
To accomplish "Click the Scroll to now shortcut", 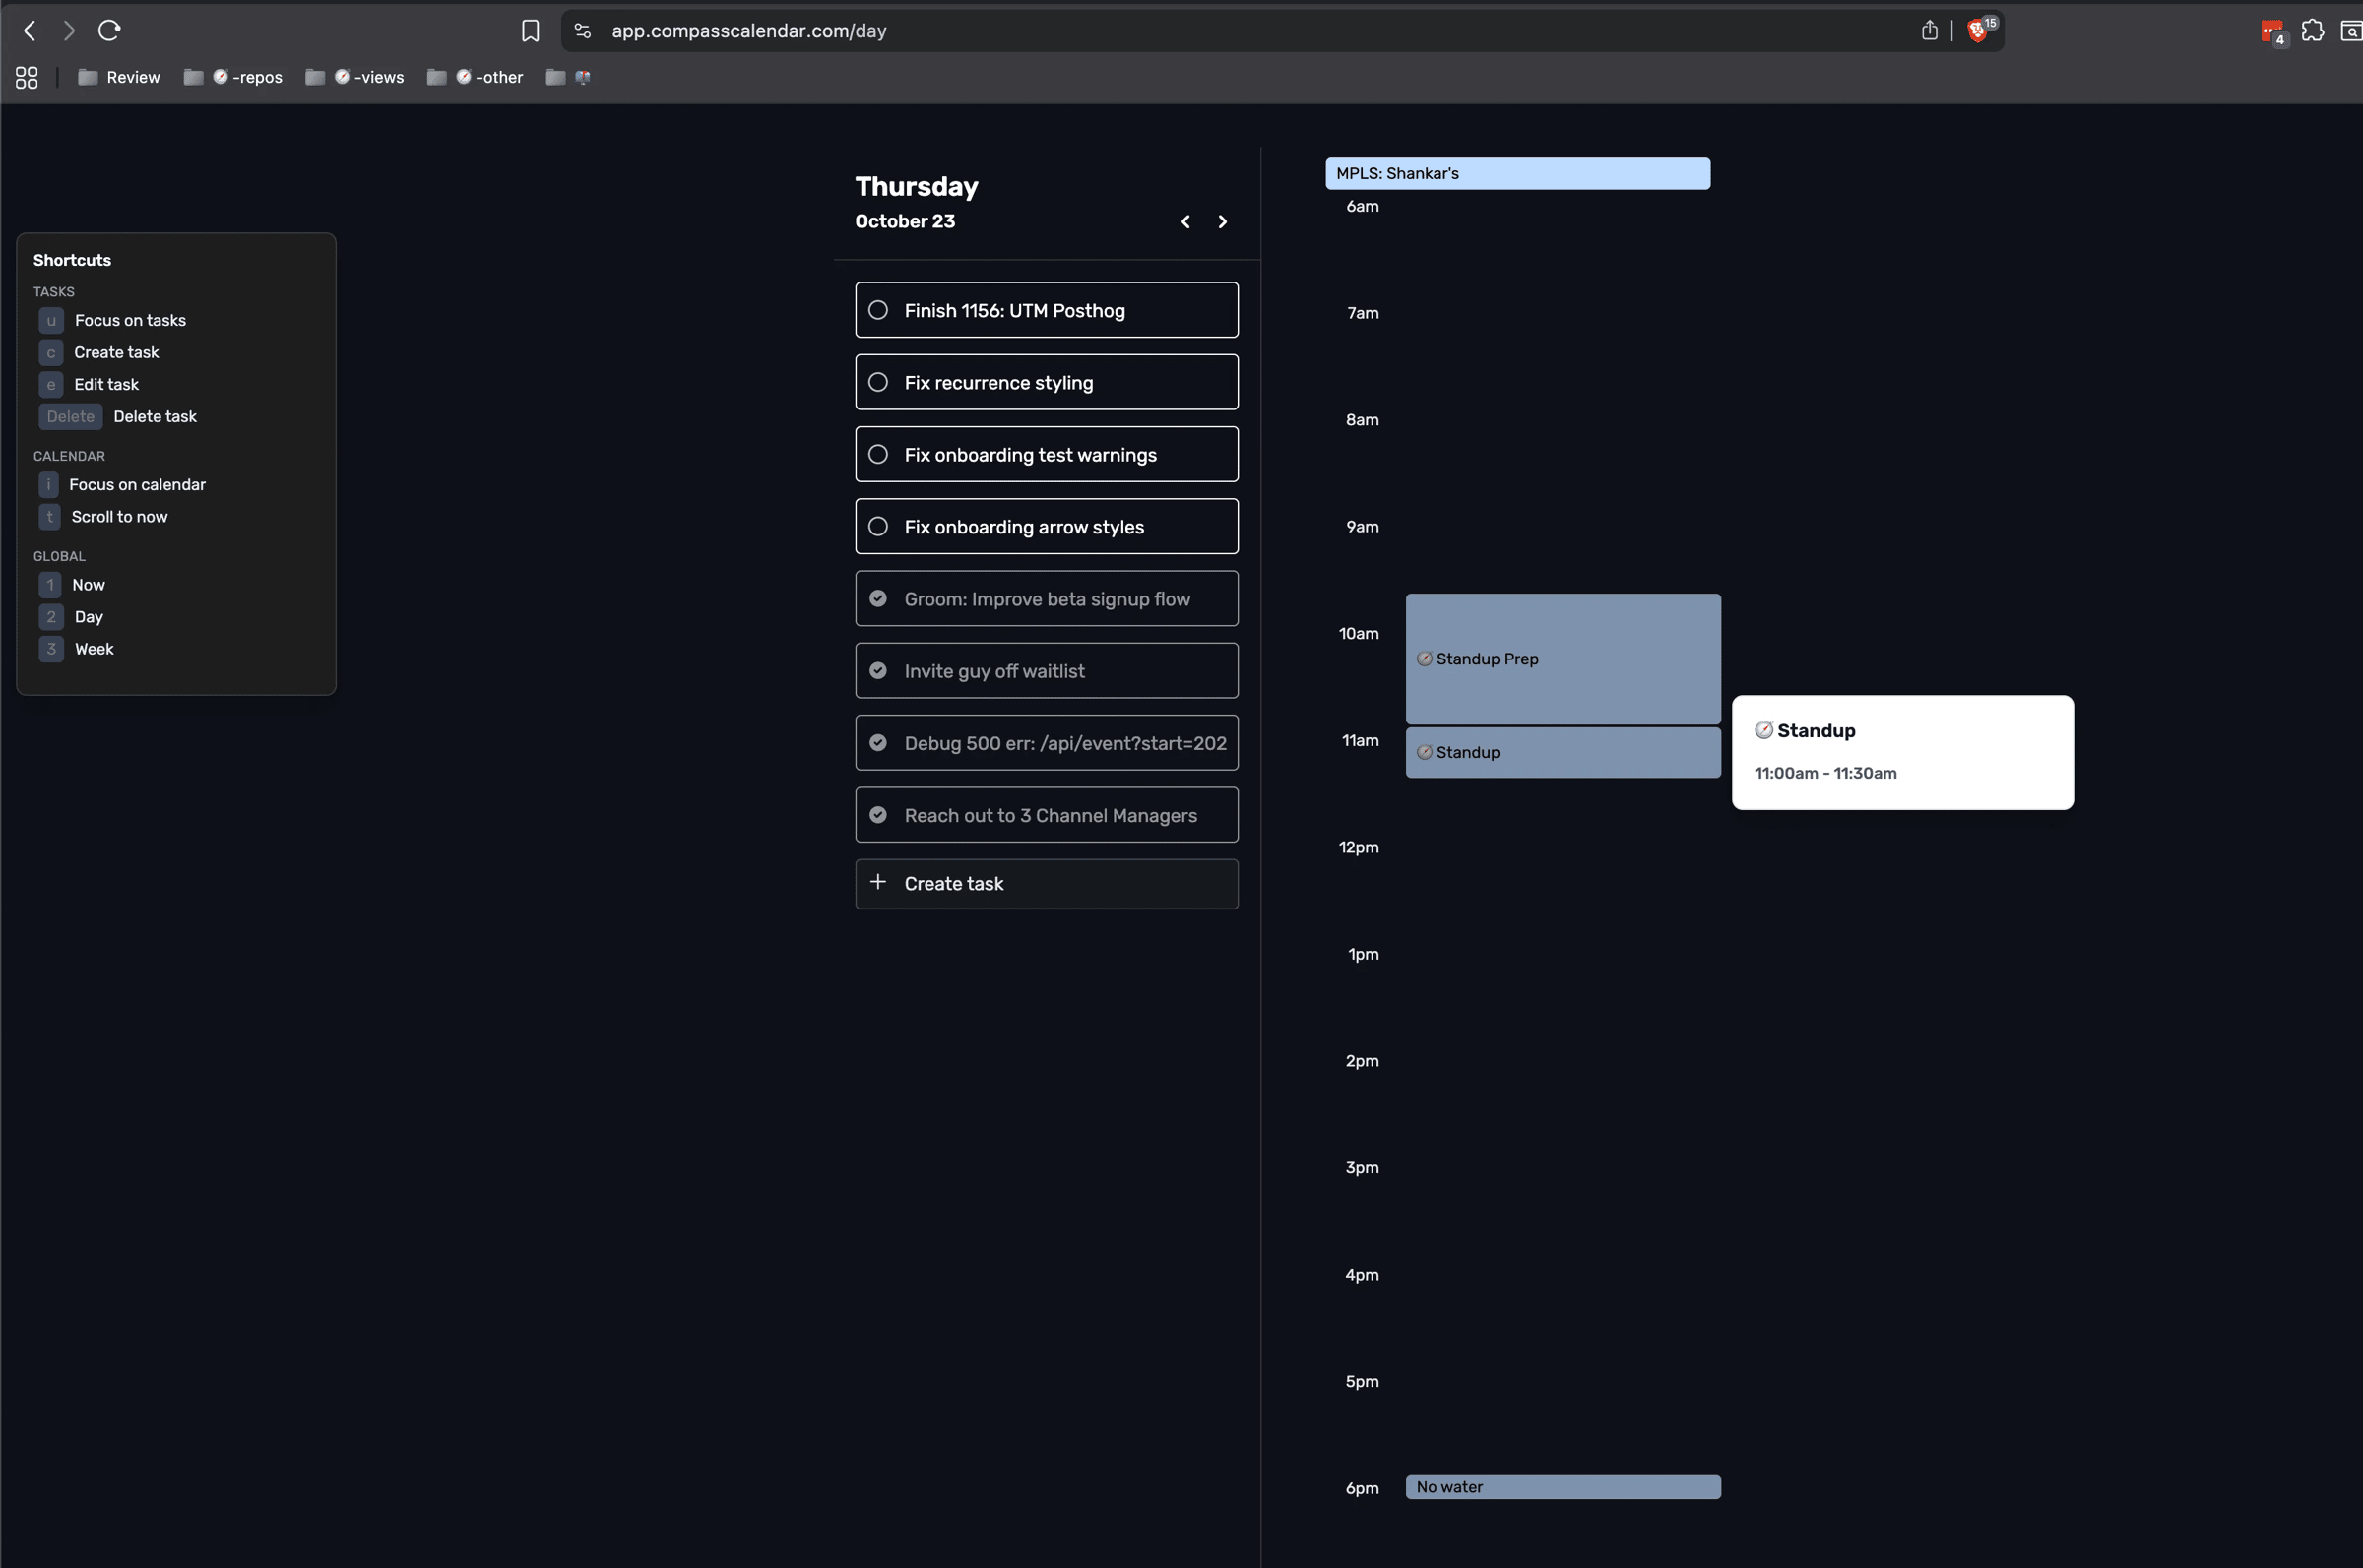I will pos(119,517).
